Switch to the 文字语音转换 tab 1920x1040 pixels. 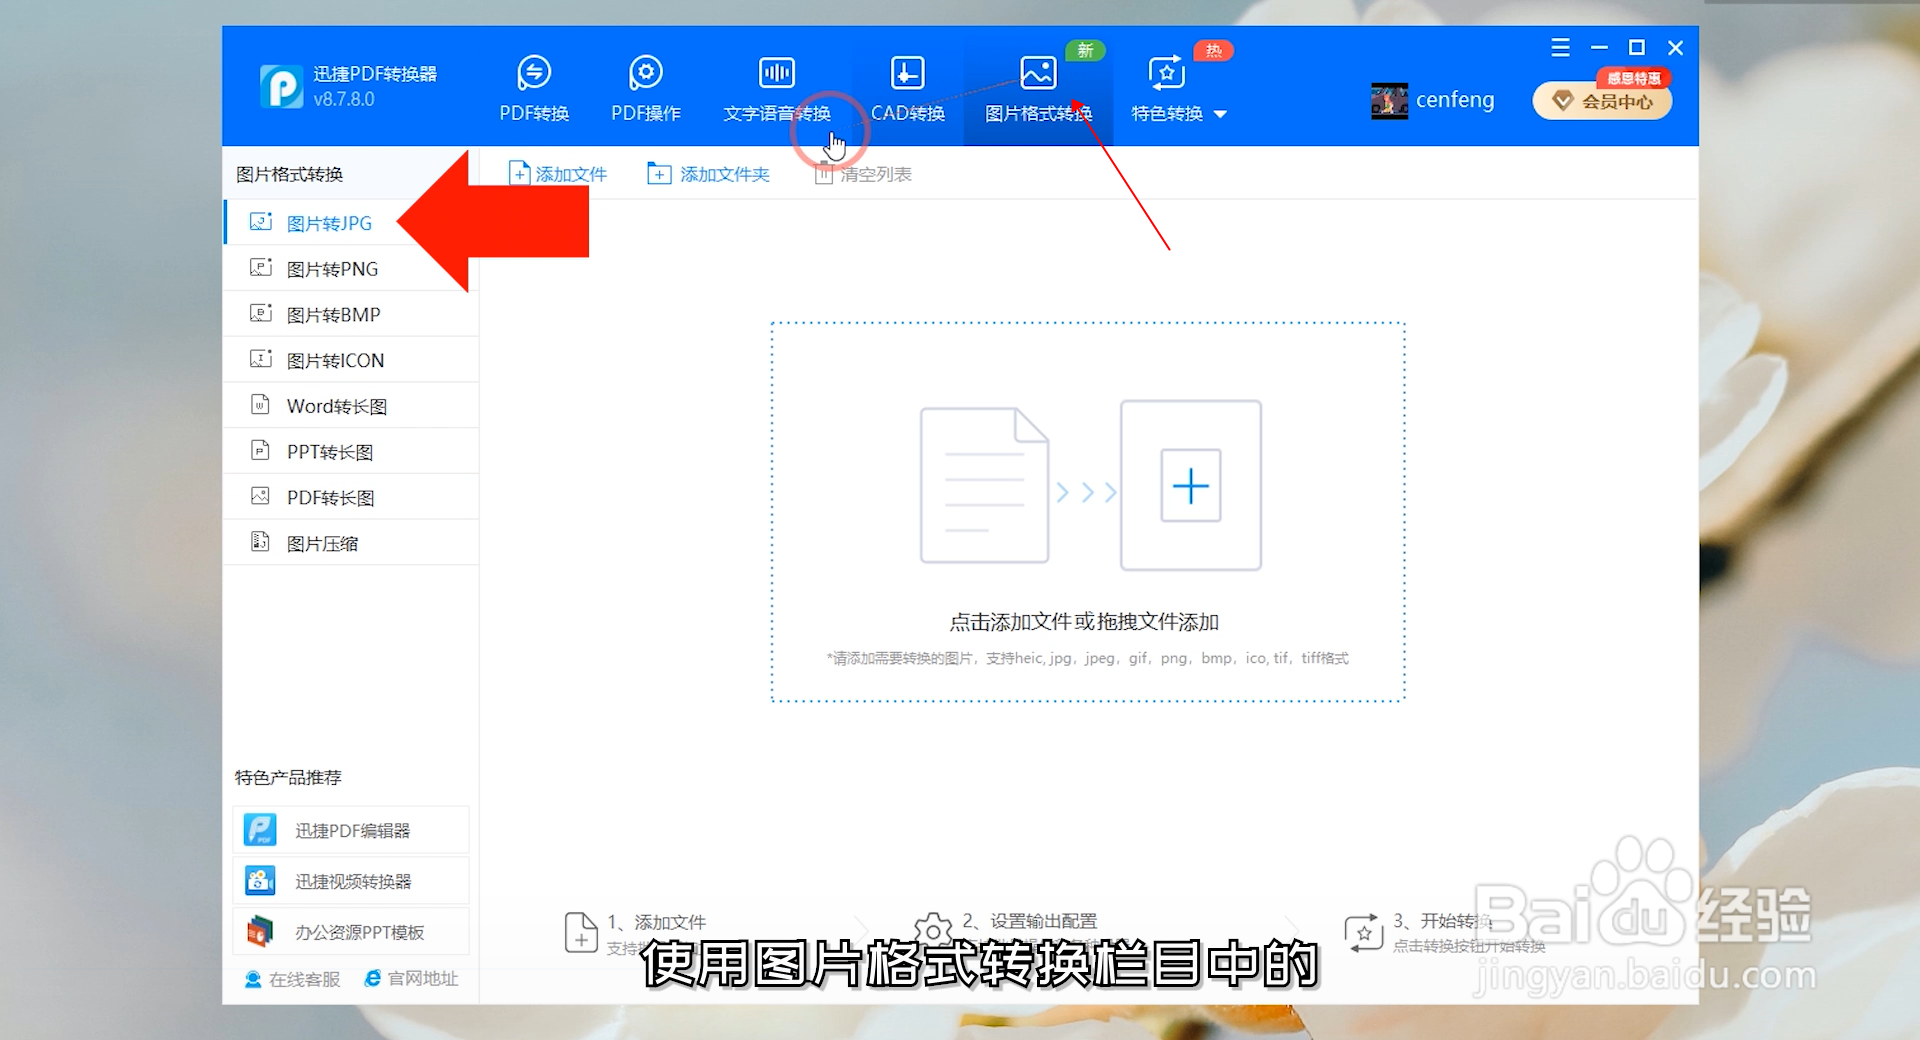(777, 88)
